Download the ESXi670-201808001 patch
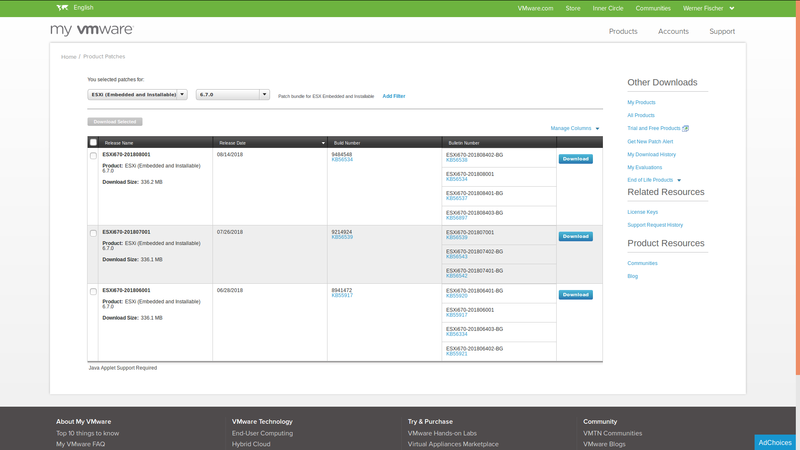The image size is (800, 450). coord(576,159)
